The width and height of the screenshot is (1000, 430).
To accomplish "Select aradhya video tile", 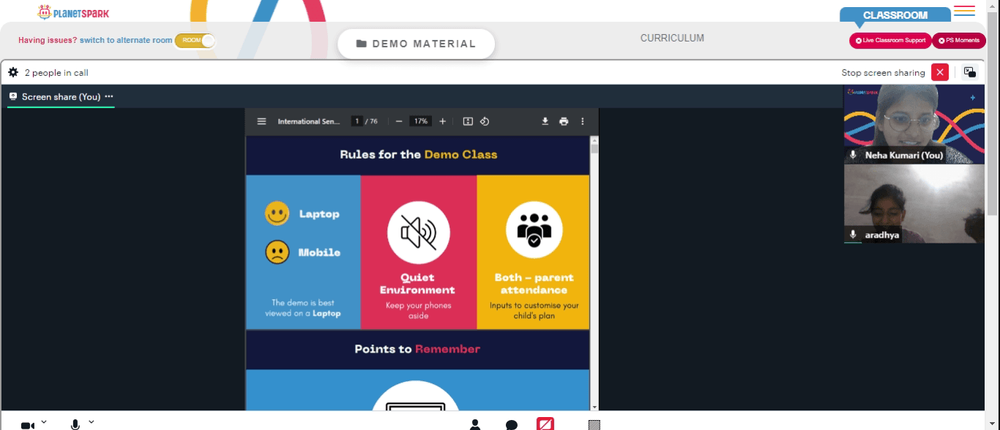I will (x=914, y=204).
